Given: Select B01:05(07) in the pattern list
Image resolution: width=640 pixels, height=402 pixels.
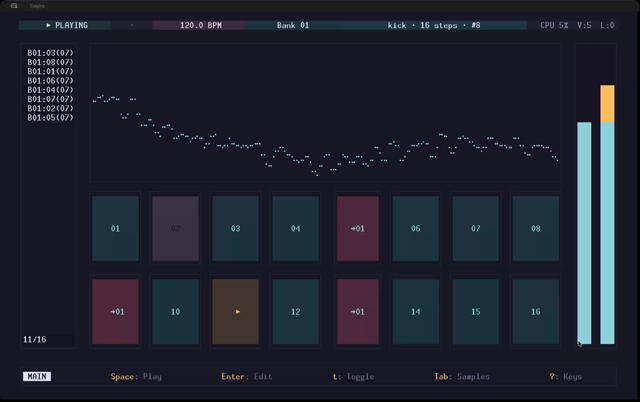Looking at the screenshot, I should [x=50, y=118].
